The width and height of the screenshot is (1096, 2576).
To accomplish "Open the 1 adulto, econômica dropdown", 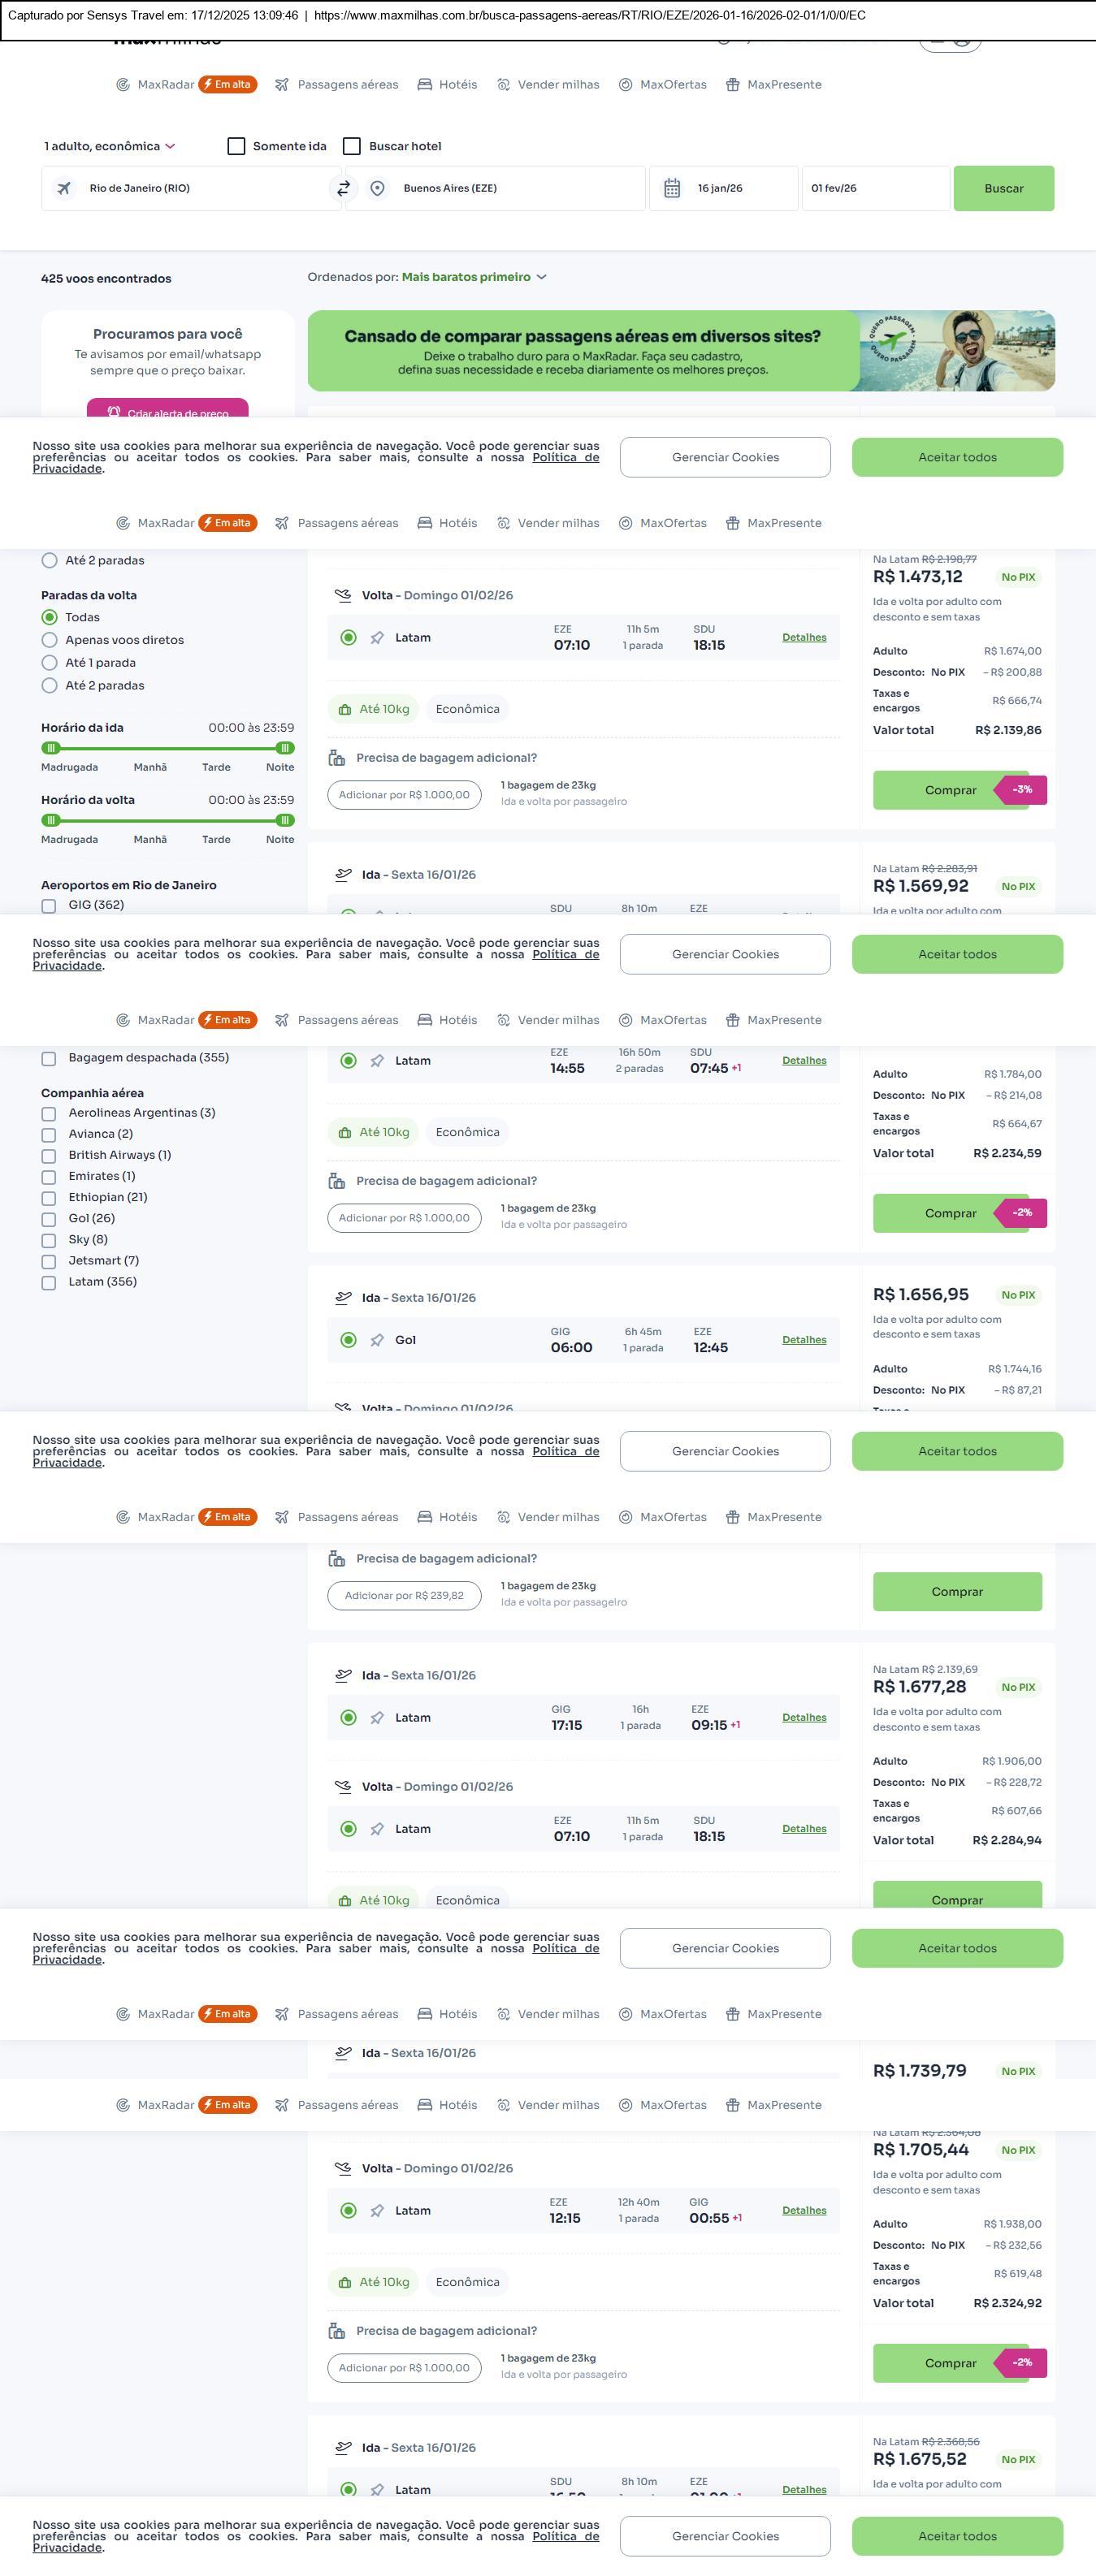I will click(109, 146).
